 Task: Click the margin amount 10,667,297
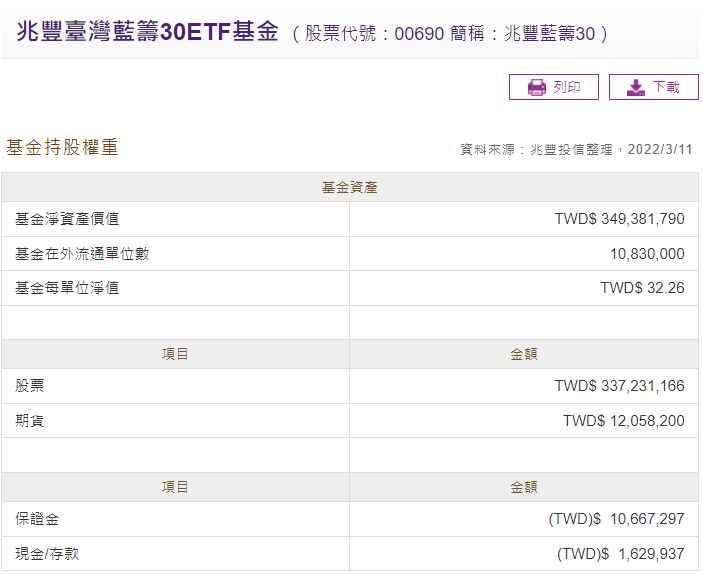click(647, 519)
